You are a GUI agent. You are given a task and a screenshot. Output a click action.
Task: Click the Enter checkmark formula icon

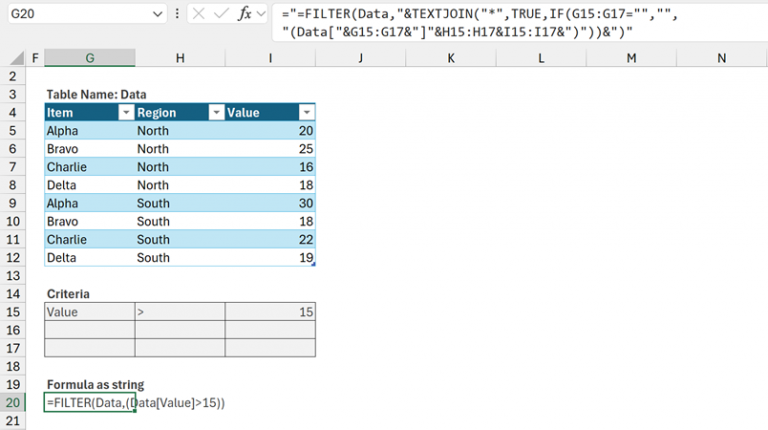[x=220, y=15]
